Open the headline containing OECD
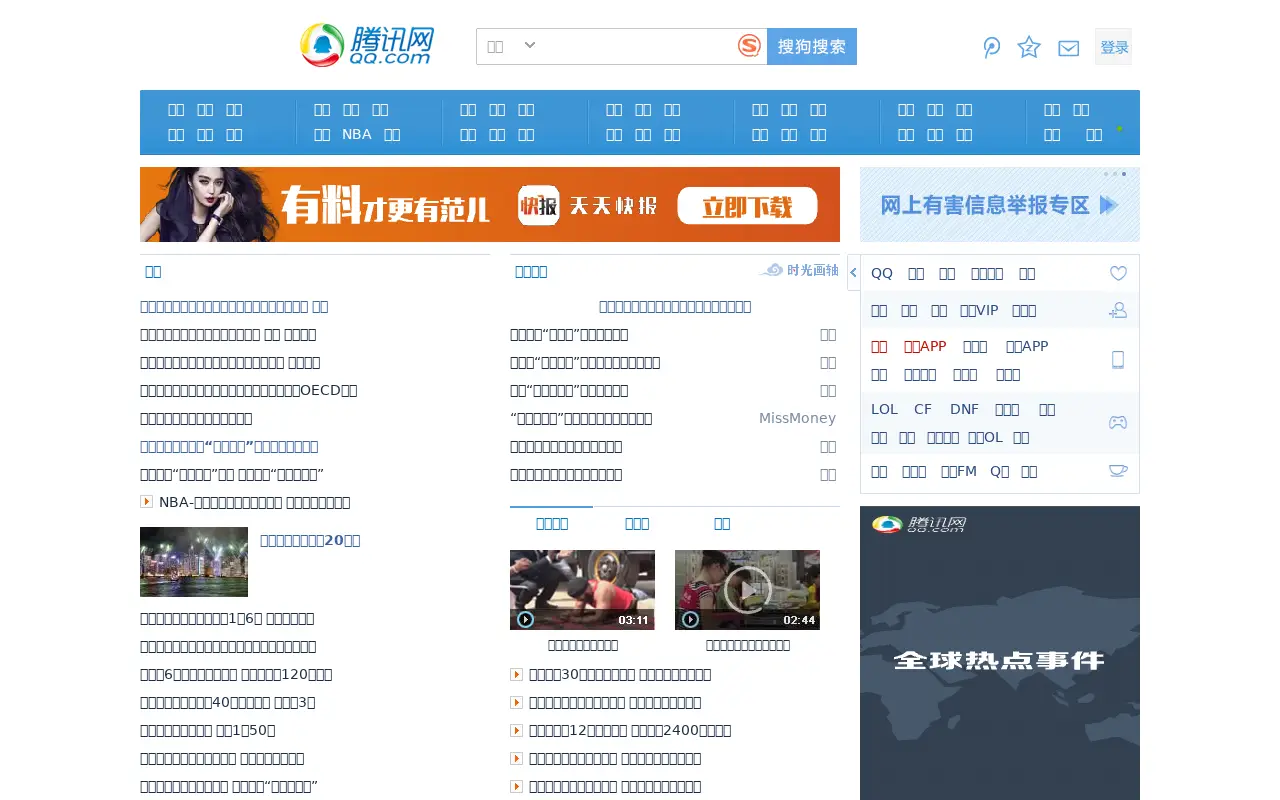 pos(248,390)
